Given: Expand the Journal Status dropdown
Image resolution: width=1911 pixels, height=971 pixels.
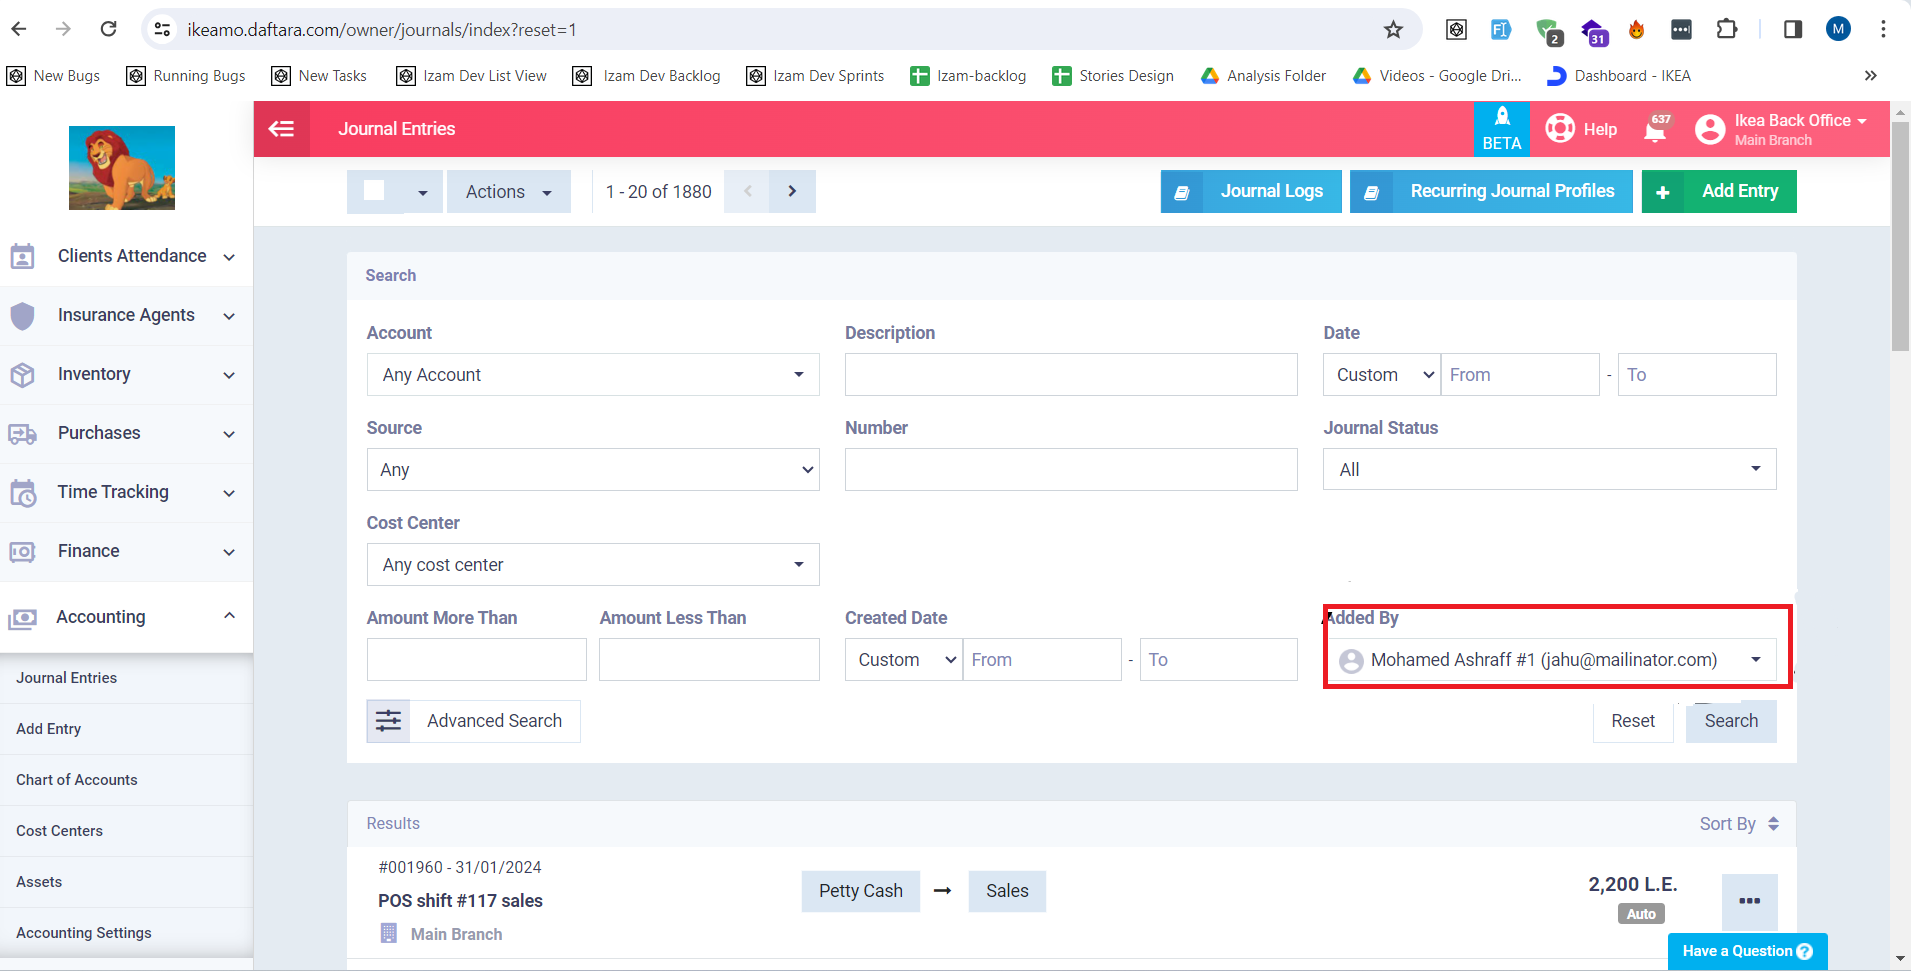Looking at the screenshot, I should [1549, 470].
